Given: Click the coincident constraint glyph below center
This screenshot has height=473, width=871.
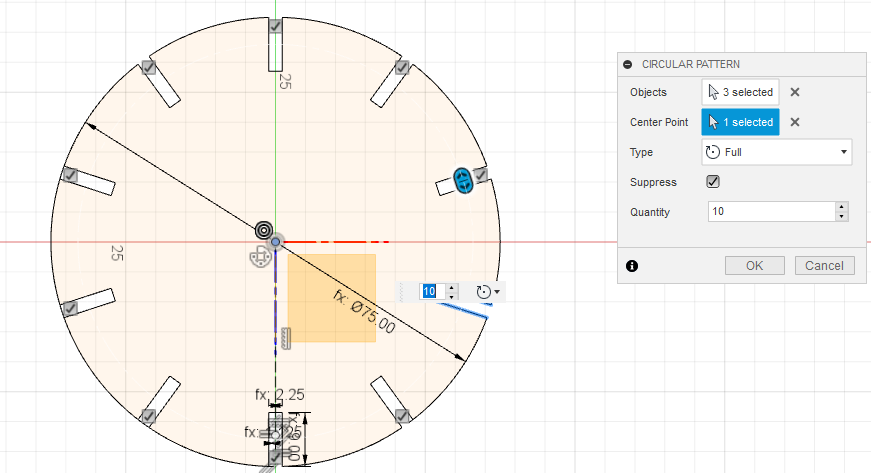Looking at the screenshot, I should (260, 258).
